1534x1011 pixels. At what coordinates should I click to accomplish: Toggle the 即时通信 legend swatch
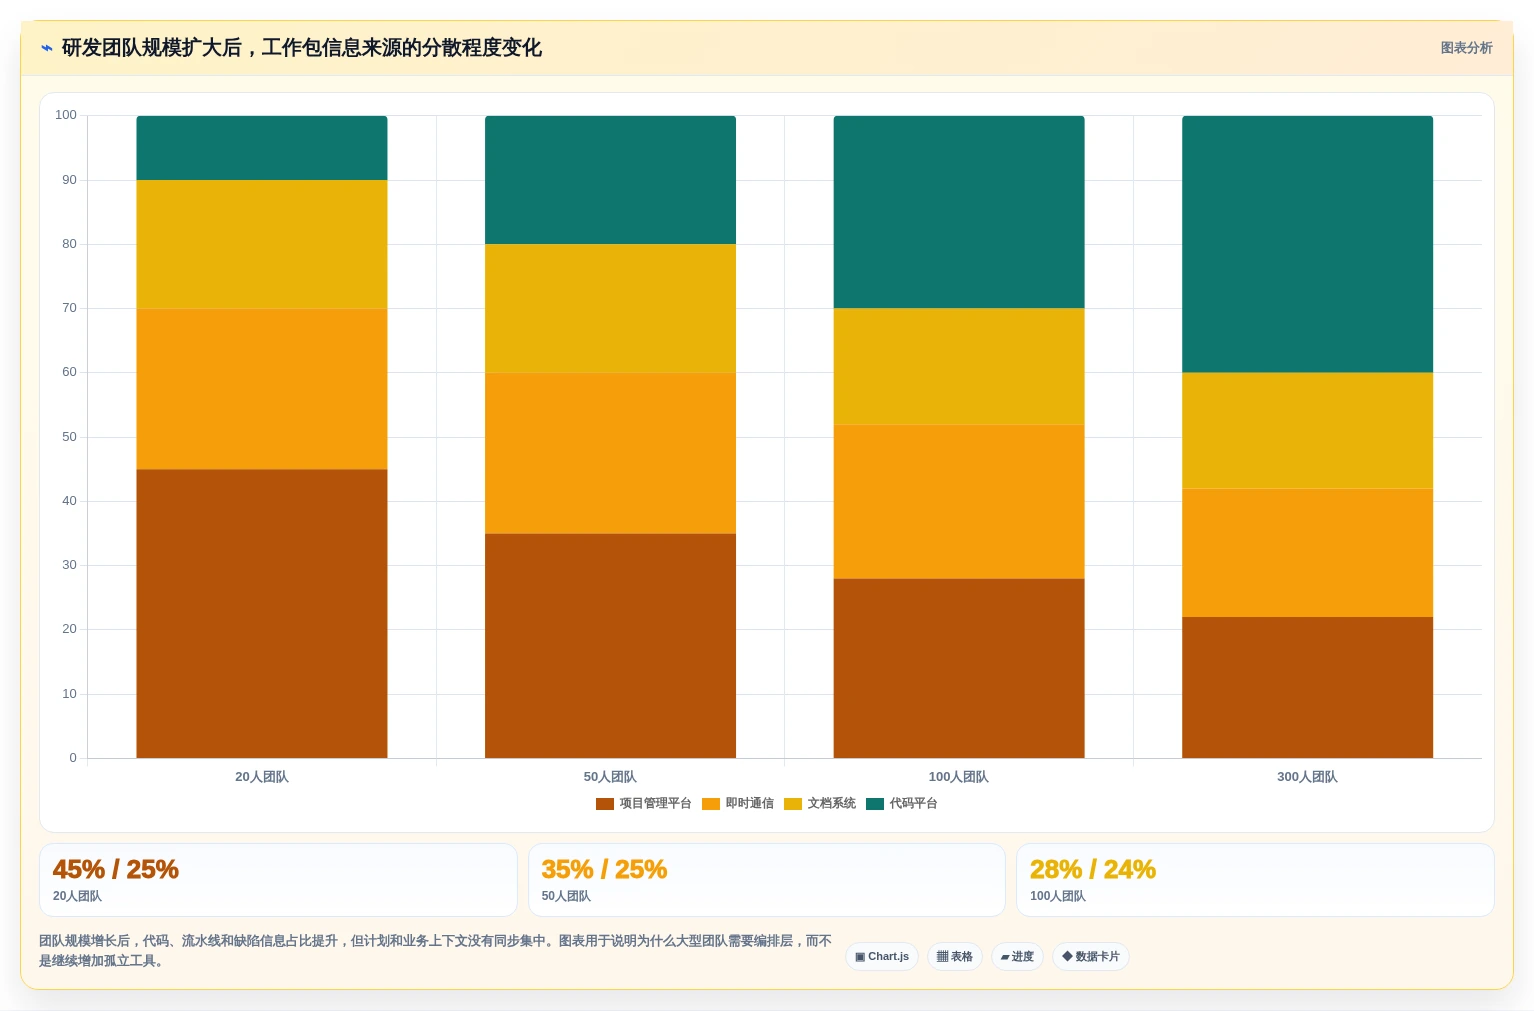[x=711, y=804]
